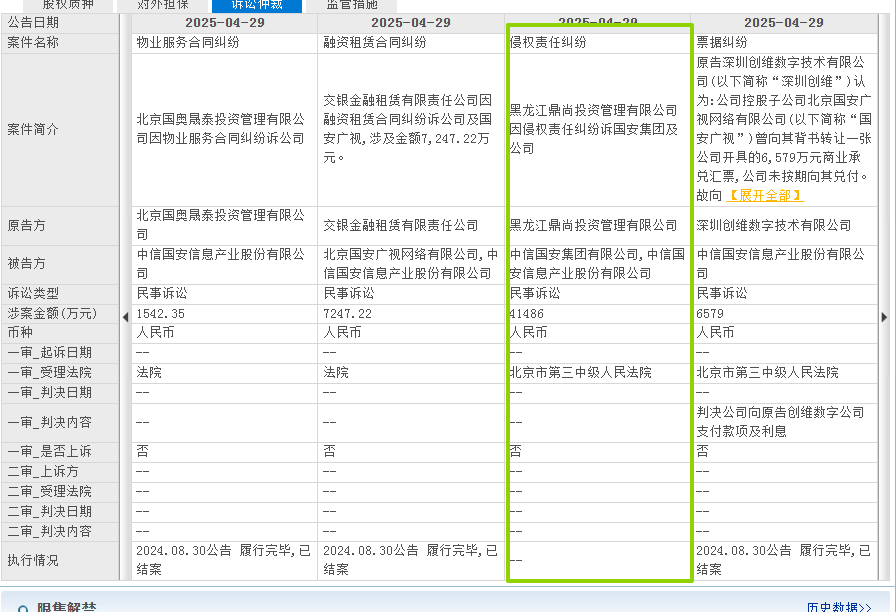Click the 一审_受理法院 row label
Viewport: 896px width, 612px height.
pos(49,373)
